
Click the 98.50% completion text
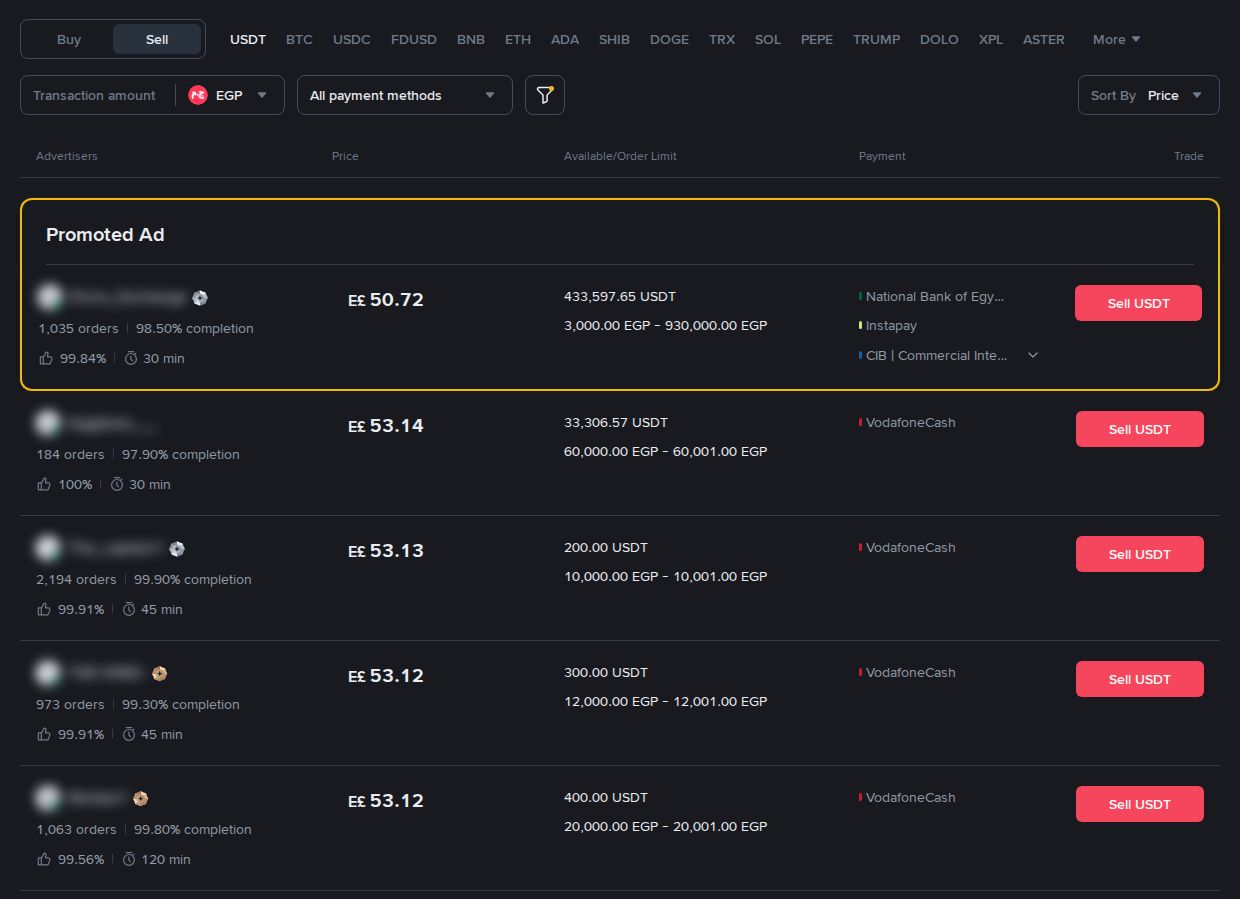195,328
